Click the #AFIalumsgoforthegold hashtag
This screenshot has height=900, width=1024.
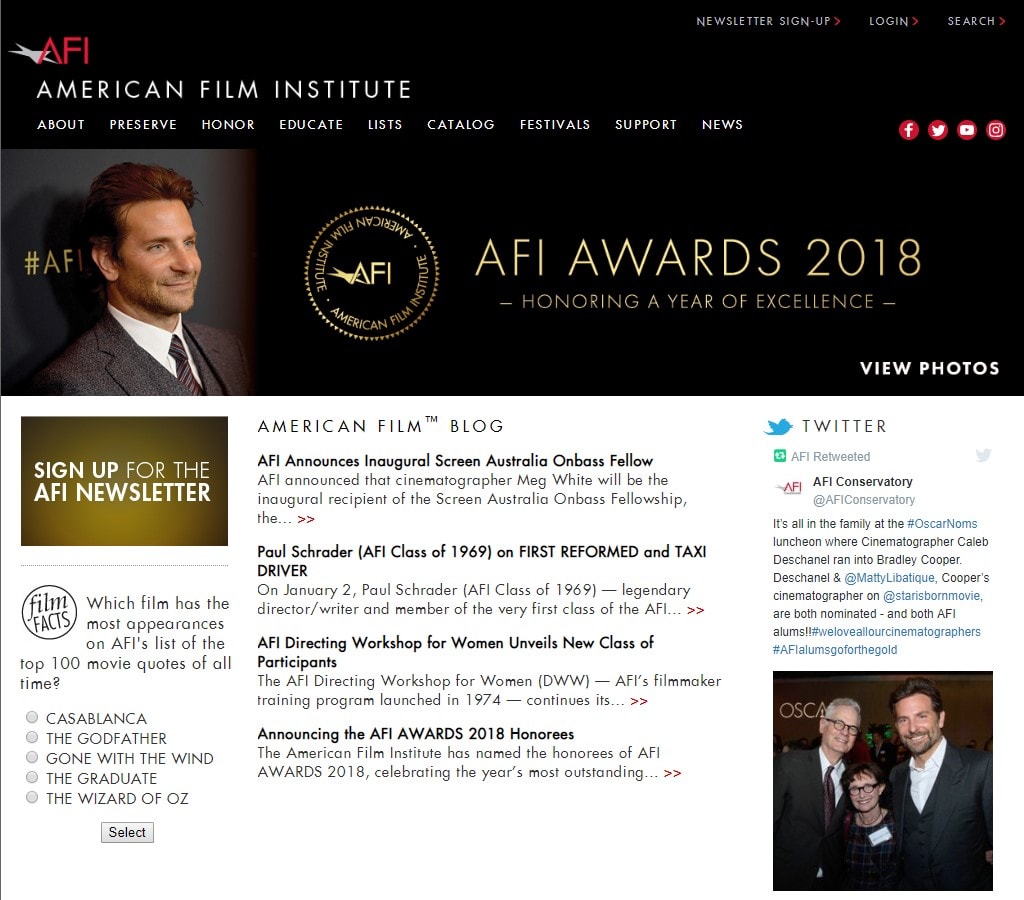pyautogui.click(x=835, y=650)
